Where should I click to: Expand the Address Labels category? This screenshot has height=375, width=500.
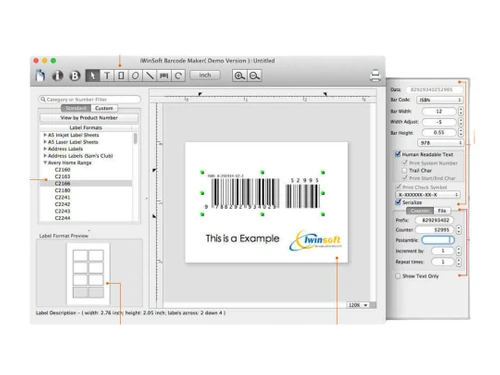(45, 149)
